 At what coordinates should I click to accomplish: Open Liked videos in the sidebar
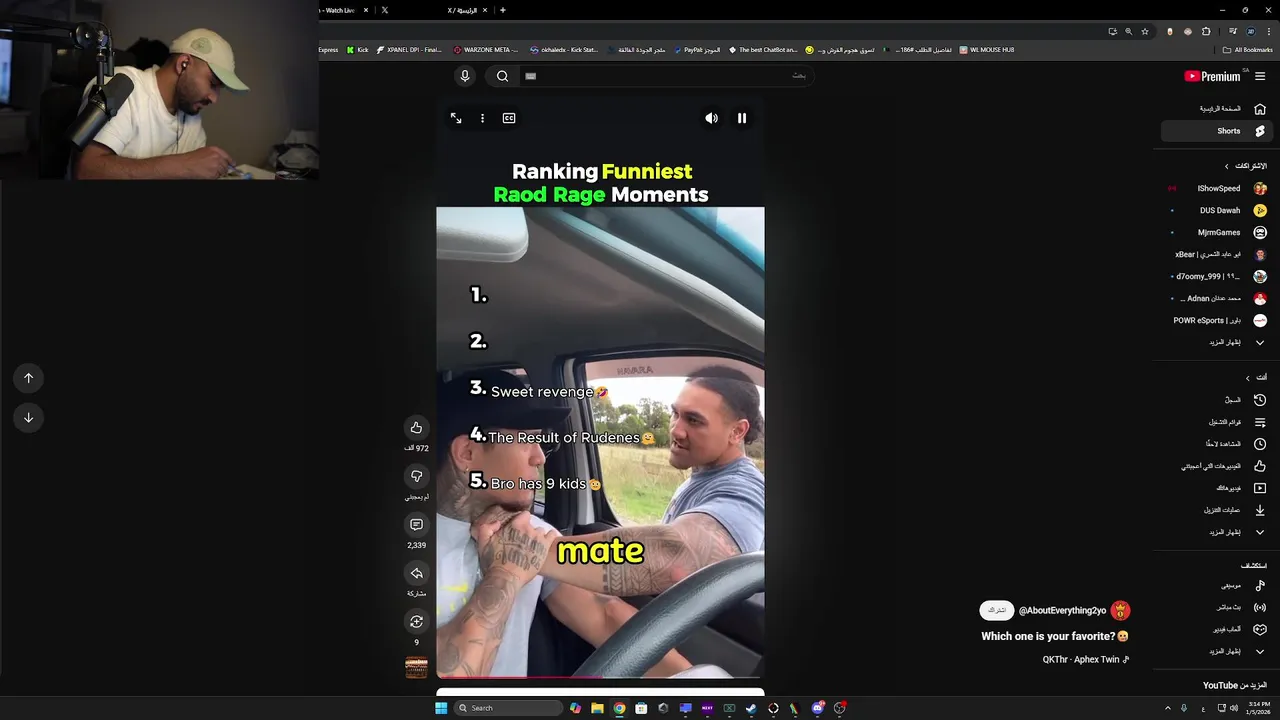1216,466
